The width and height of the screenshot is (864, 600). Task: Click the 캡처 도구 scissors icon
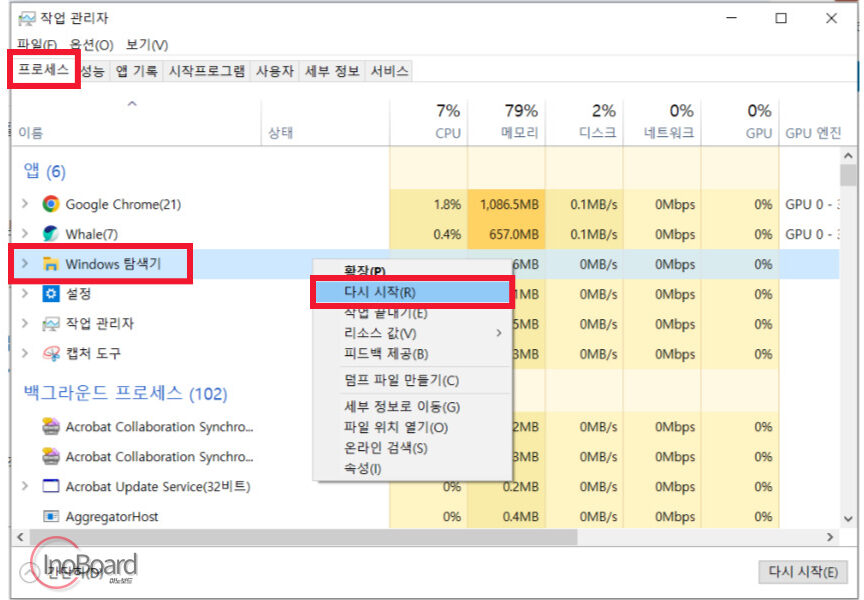click(x=51, y=353)
